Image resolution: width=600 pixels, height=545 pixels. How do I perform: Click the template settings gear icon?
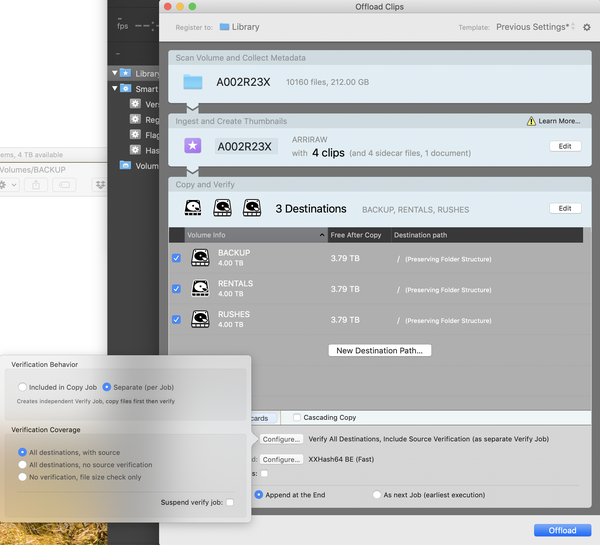587,27
